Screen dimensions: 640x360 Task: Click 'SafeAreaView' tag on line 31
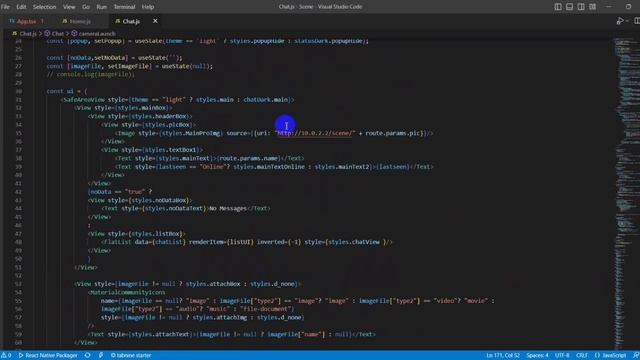click(x=84, y=100)
